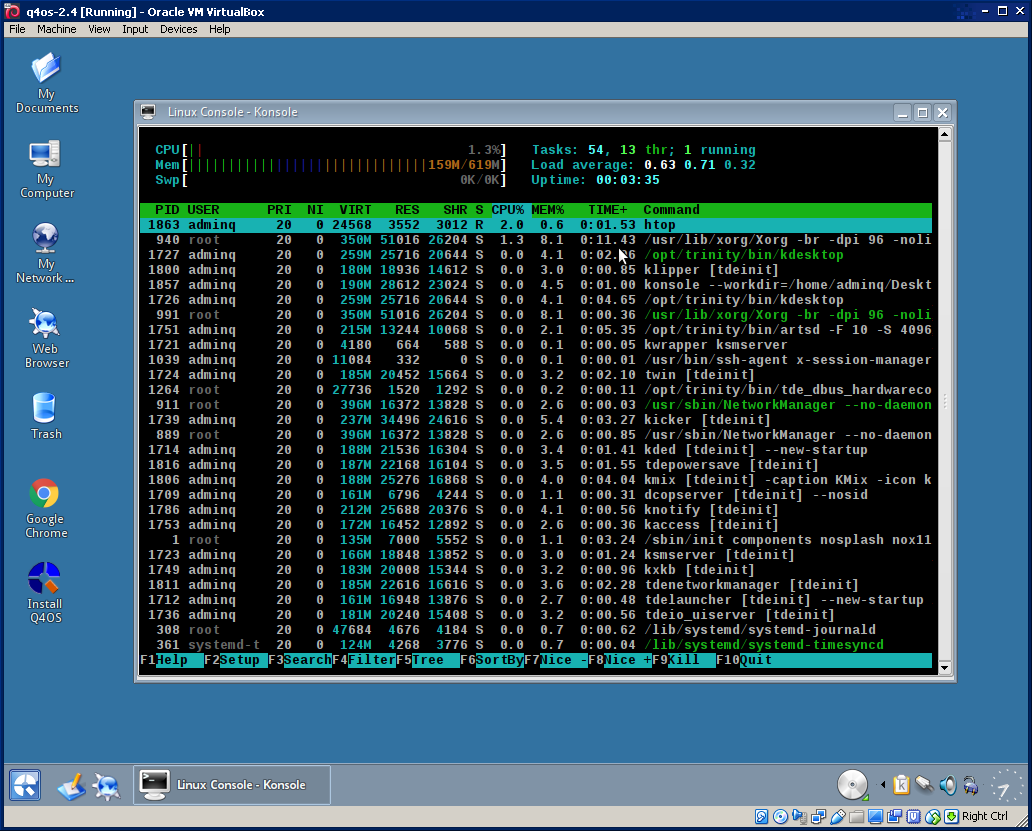
Task: Open the VirtualBox Input menu
Action: click(135, 29)
